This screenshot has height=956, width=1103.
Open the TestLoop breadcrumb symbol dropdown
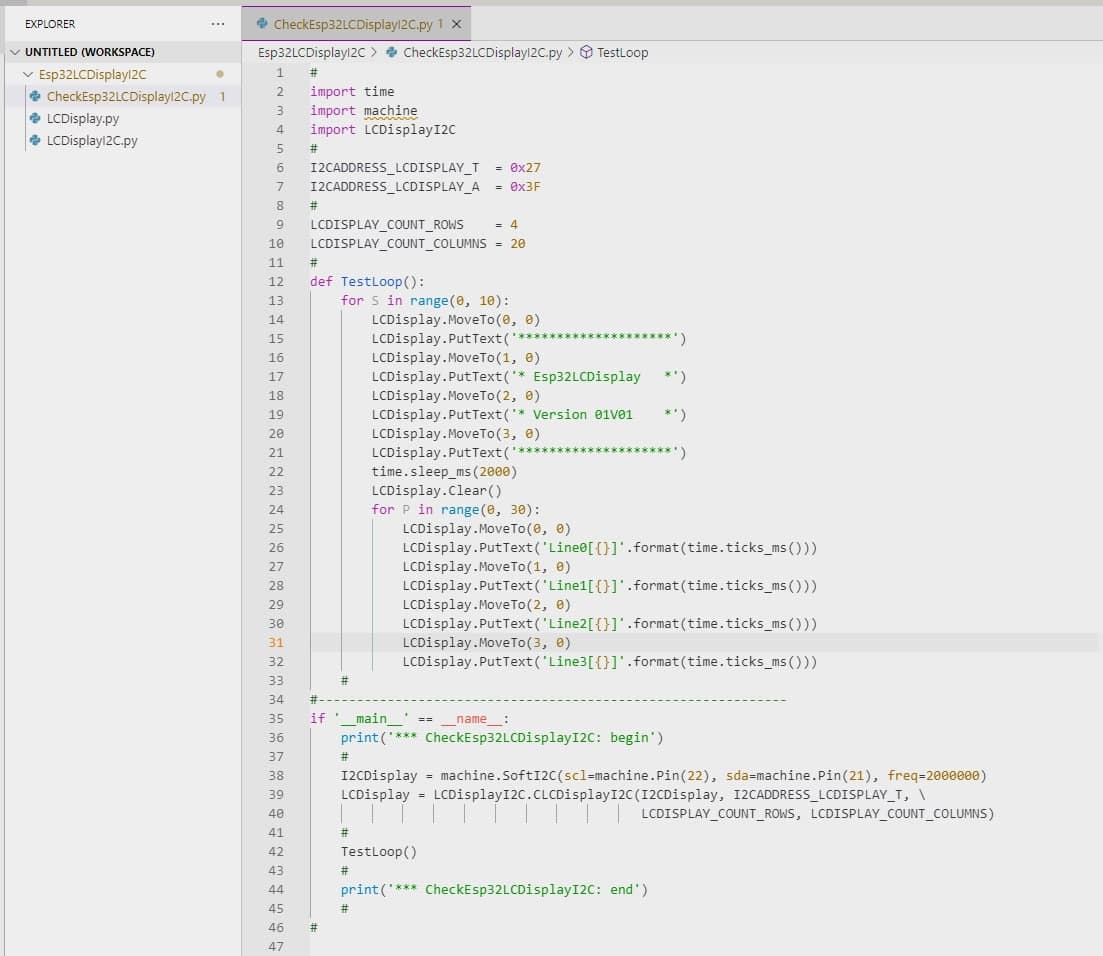tap(622, 53)
